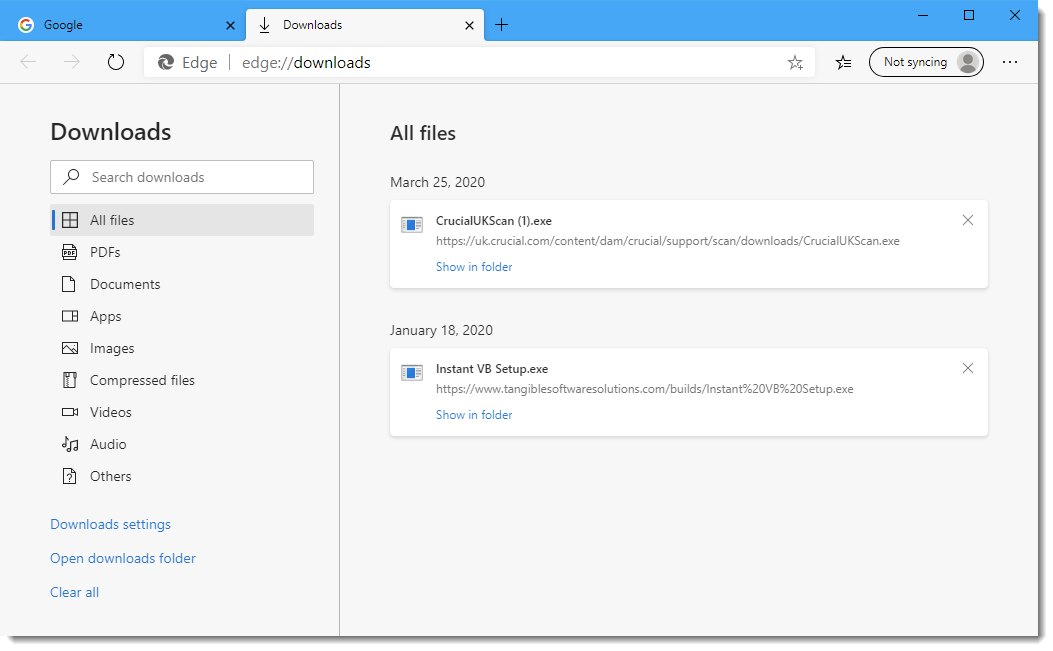
Task: Filter downloads by Audio
Action: tap(182, 444)
